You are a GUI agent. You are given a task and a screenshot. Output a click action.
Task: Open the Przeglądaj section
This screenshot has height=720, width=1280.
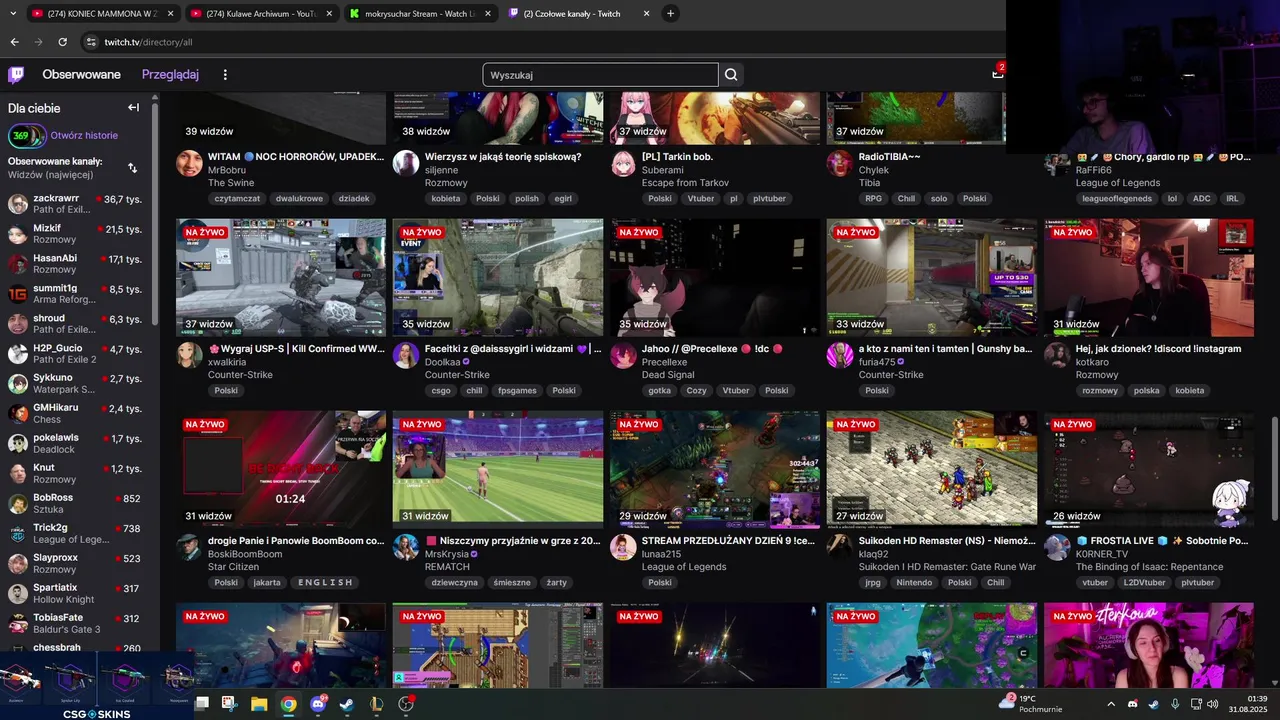tap(170, 75)
